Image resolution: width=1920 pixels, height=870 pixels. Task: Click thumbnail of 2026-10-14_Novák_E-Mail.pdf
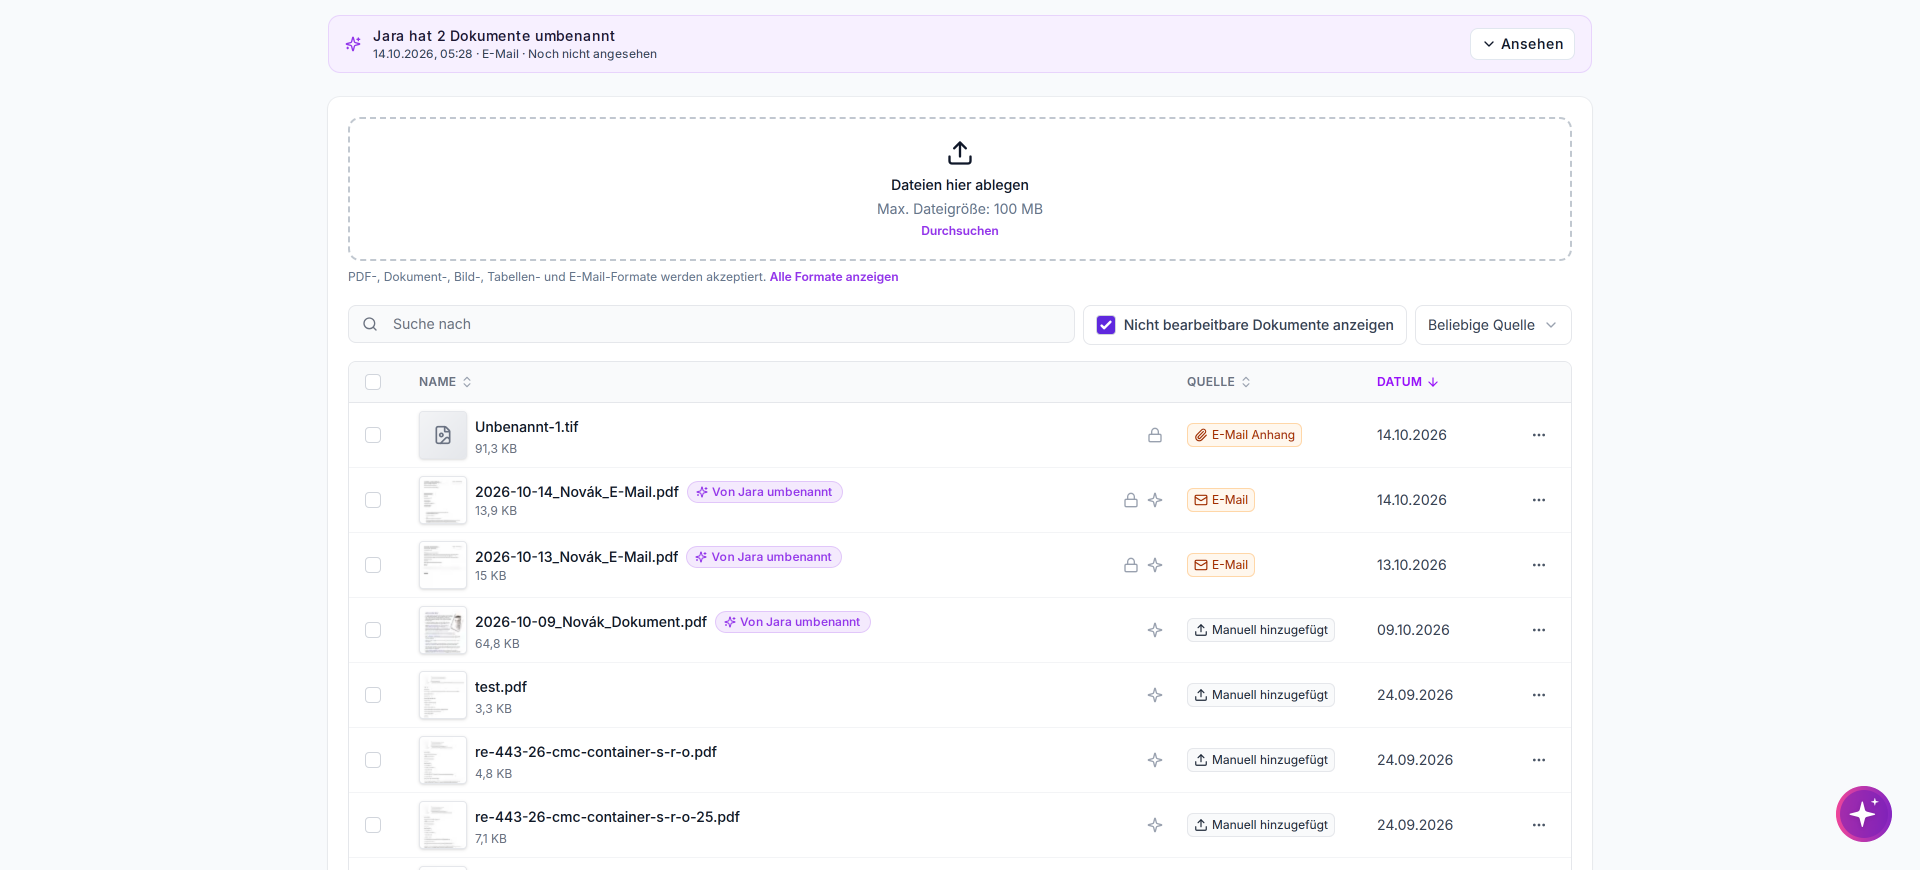pyautogui.click(x=443, y=500)
